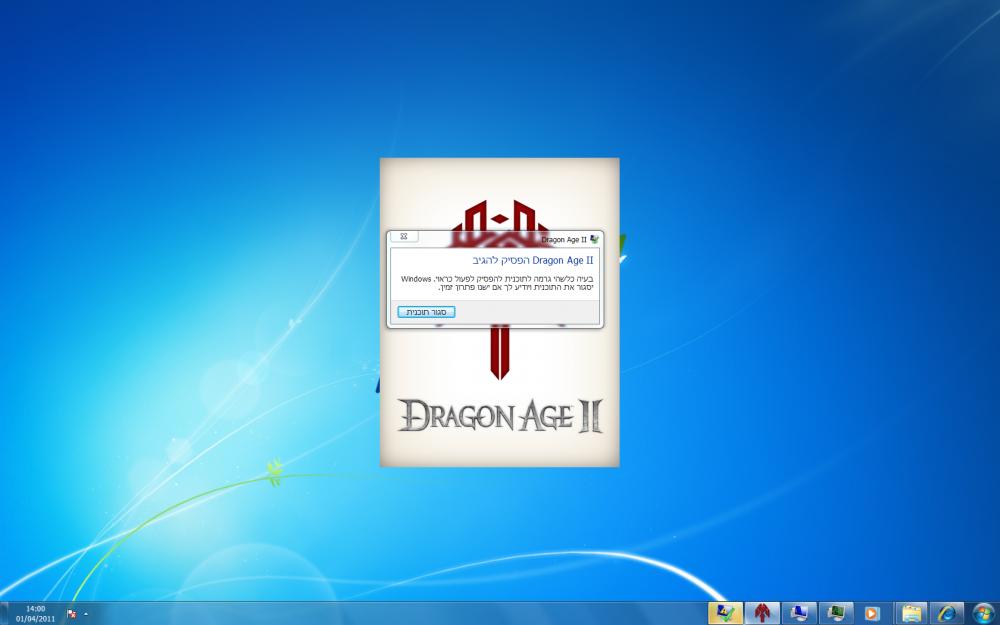The width and height of the screenshot is (1000, 625).
Task: Open Windows Media Player from taskbar
Action: (872, 614)
